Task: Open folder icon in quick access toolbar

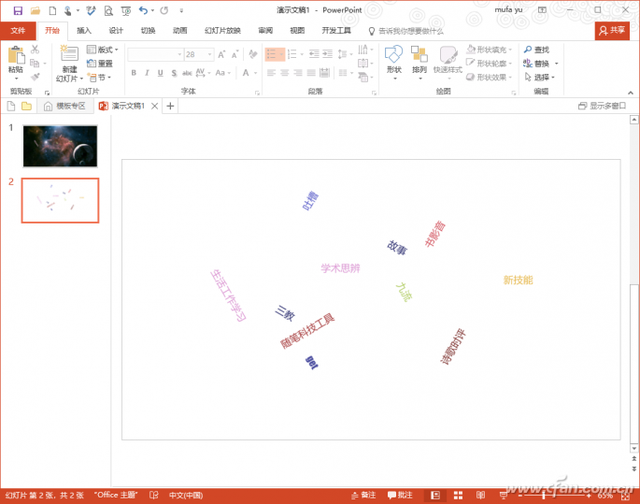Action: (35, 11)
